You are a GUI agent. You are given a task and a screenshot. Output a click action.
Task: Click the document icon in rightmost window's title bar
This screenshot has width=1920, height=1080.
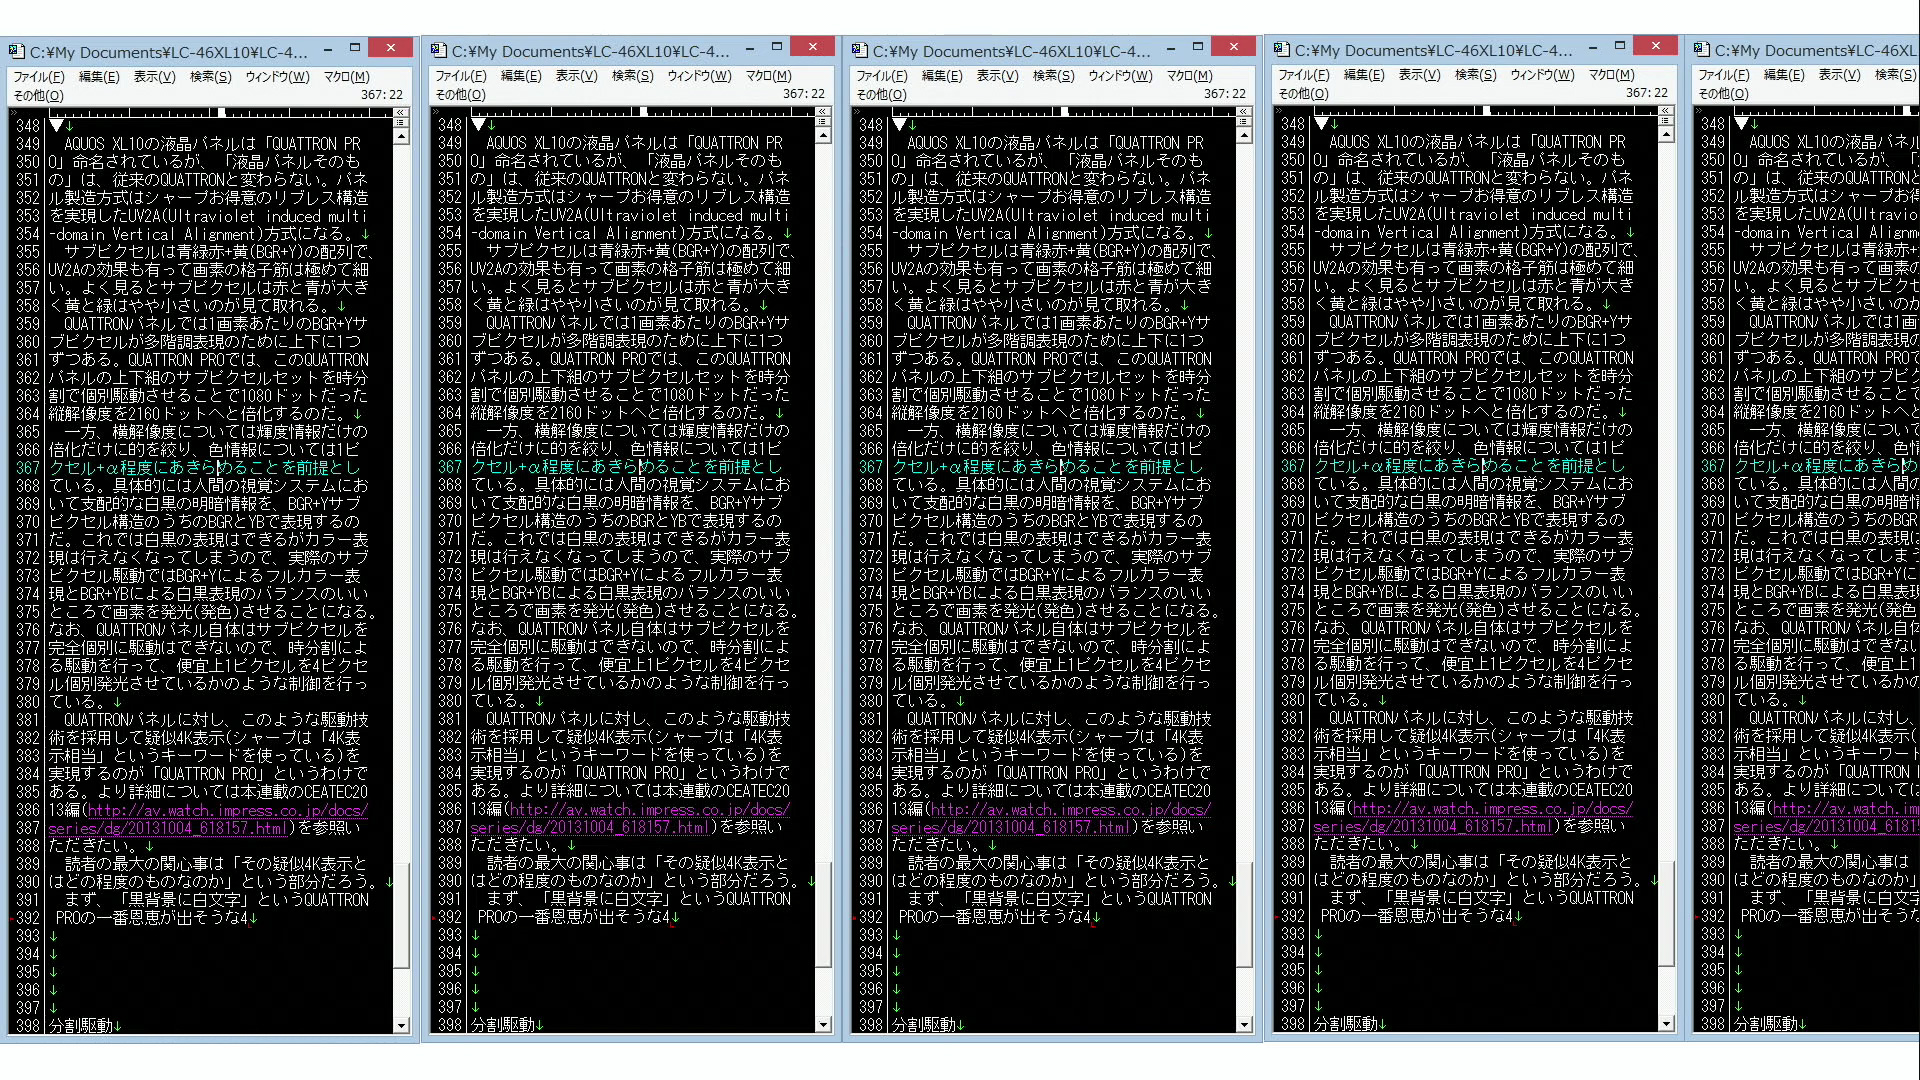click(1702, 50)
